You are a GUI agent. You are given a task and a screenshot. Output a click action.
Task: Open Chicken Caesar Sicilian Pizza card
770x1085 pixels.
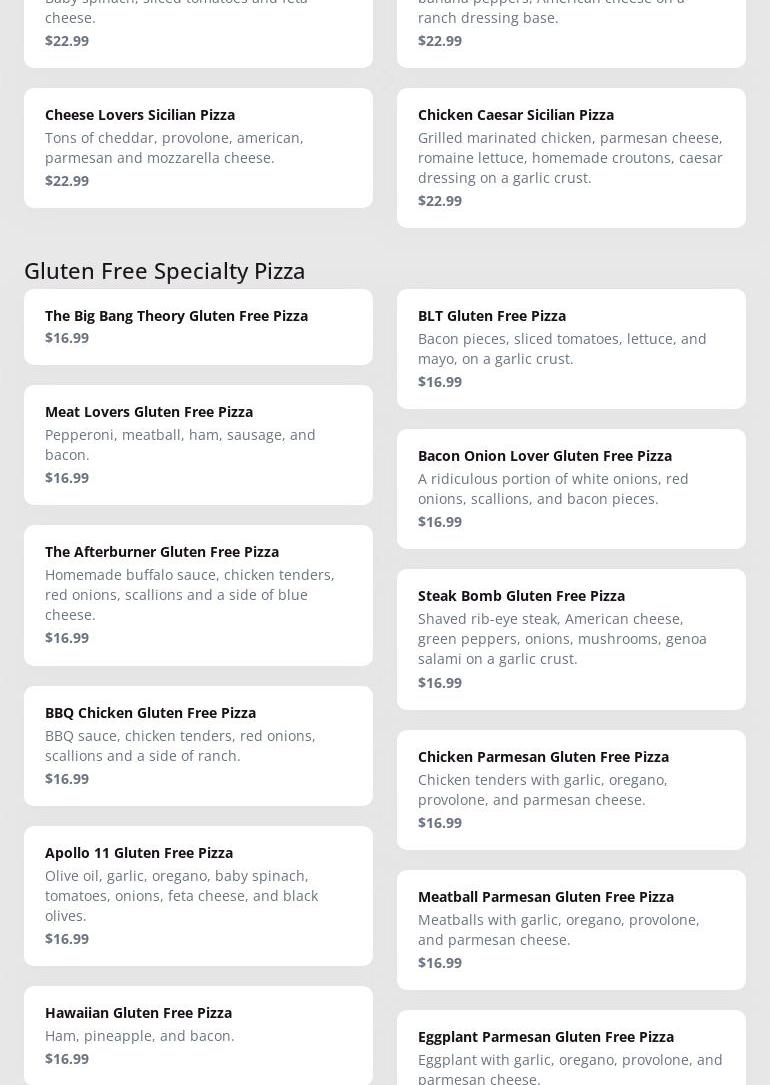tap(515, 115)
